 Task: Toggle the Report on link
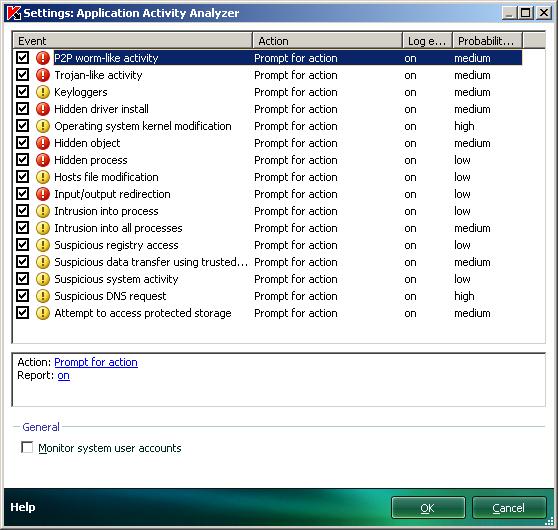(64, 376)
